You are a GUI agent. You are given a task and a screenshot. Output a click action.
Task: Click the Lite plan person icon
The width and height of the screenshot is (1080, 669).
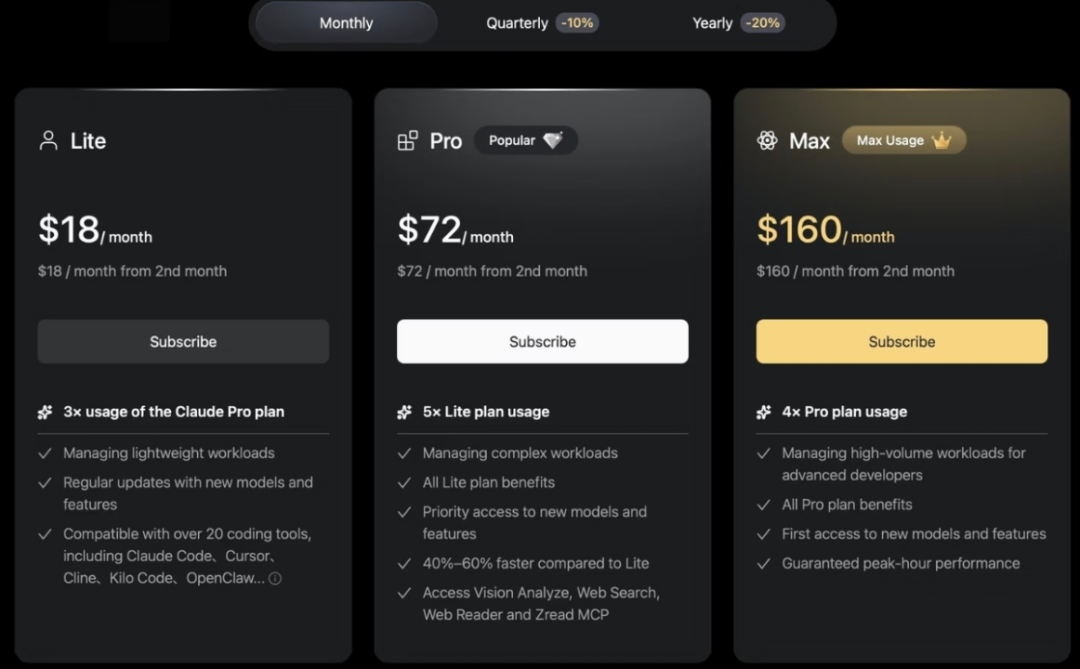(x=48, y=140)
